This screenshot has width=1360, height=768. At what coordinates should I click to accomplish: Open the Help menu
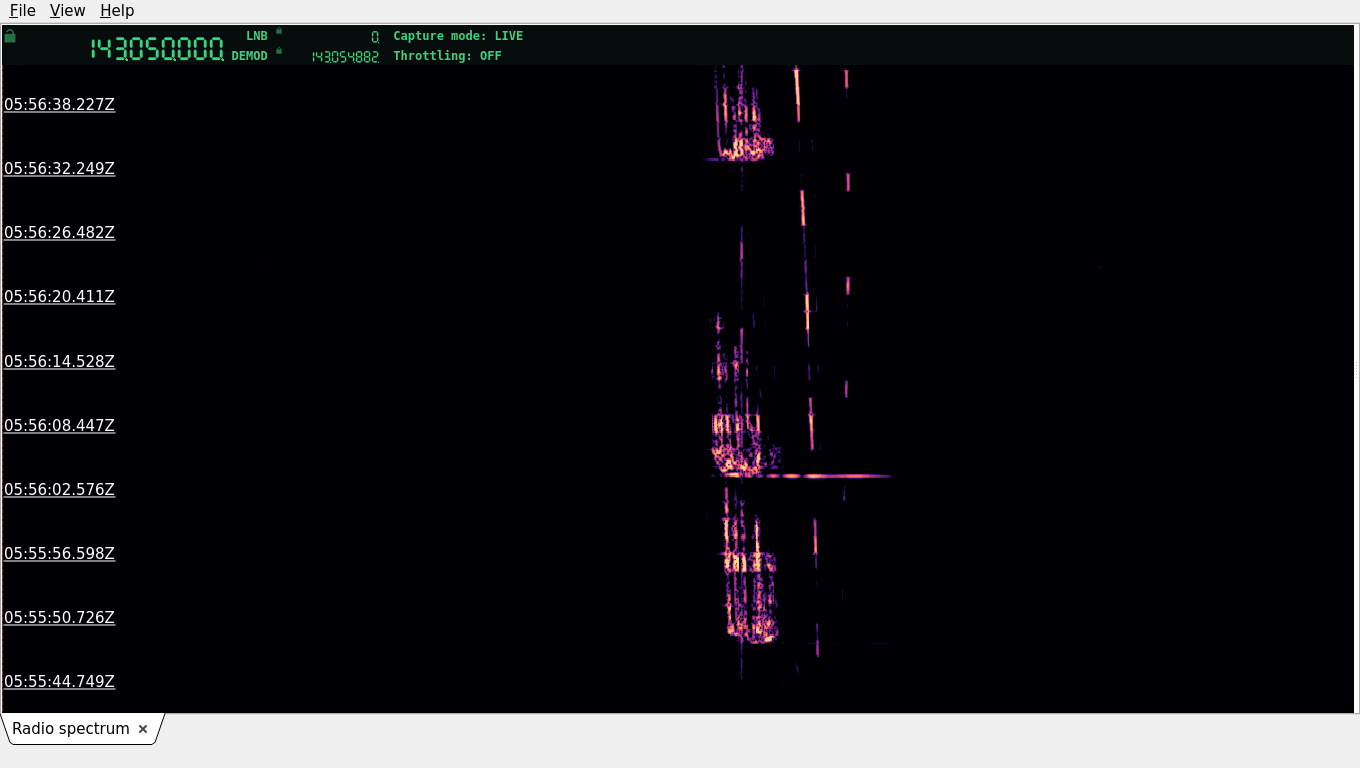pyautogui.click(x=117, y=11)
